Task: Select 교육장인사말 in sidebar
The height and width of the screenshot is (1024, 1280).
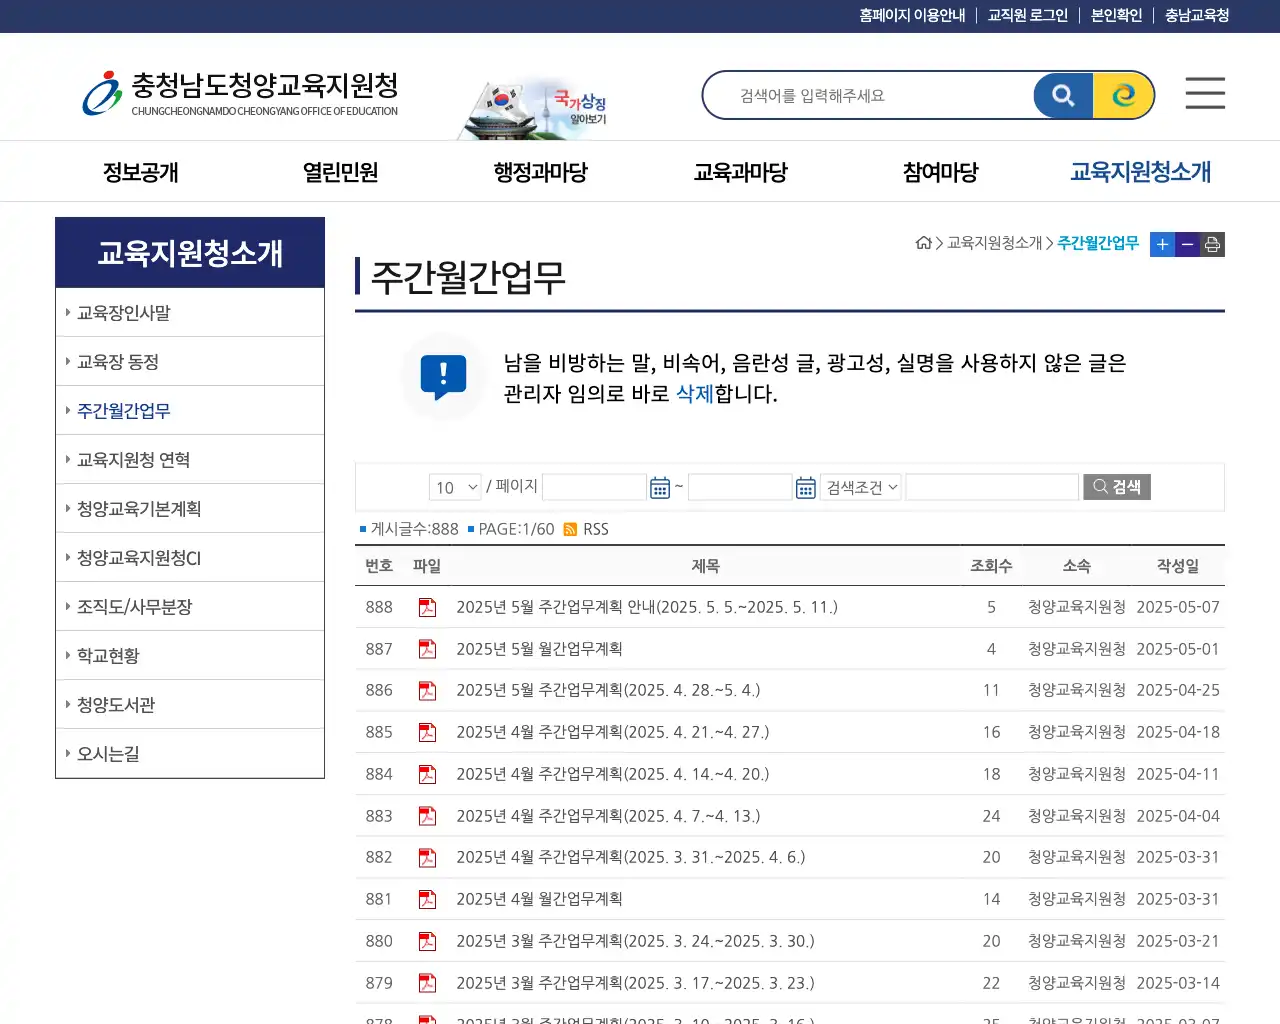Action: click(190, 313)
